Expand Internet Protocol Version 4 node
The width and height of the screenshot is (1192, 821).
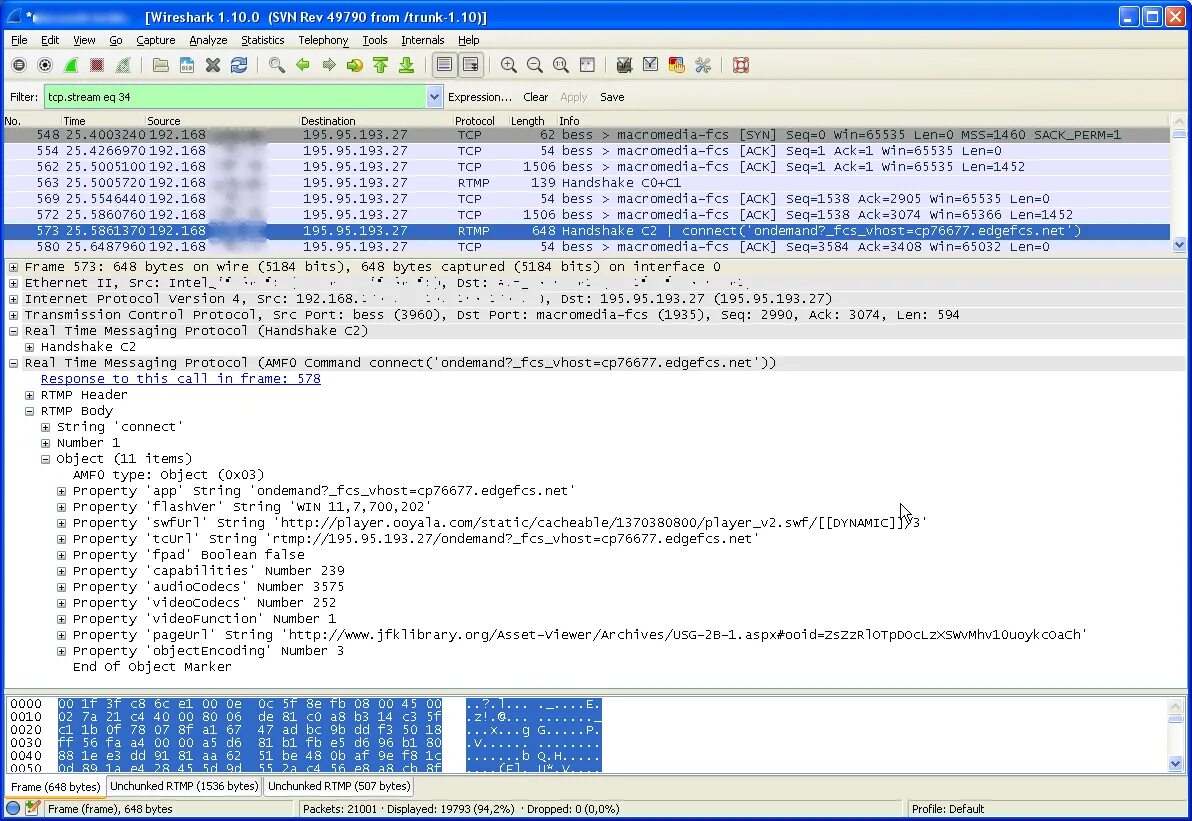click(13, 299)
